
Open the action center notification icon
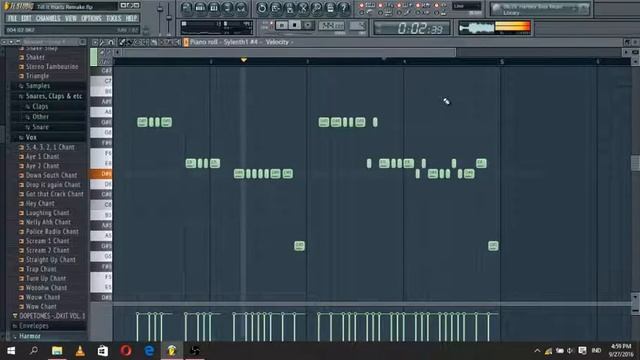click(582, 351)
